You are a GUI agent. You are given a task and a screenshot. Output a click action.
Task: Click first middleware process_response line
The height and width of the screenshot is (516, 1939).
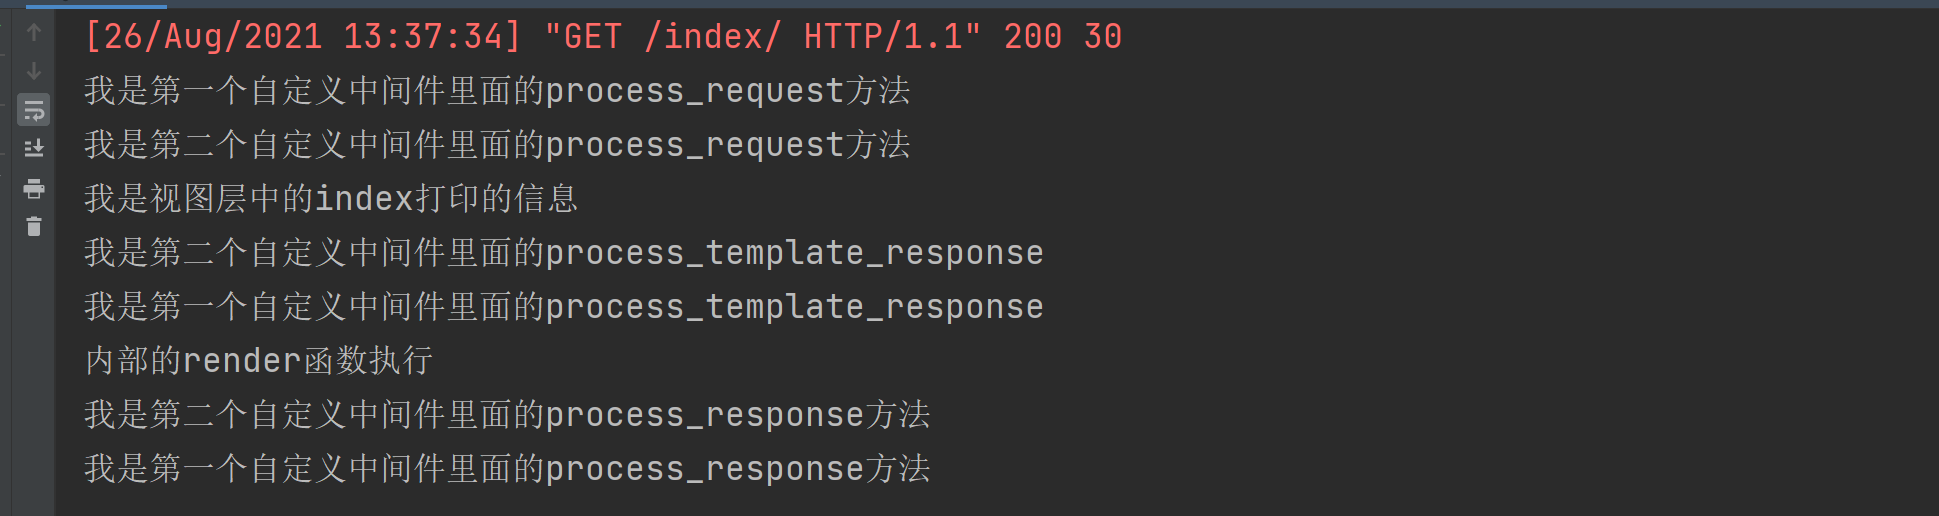(x=507, y=469)
